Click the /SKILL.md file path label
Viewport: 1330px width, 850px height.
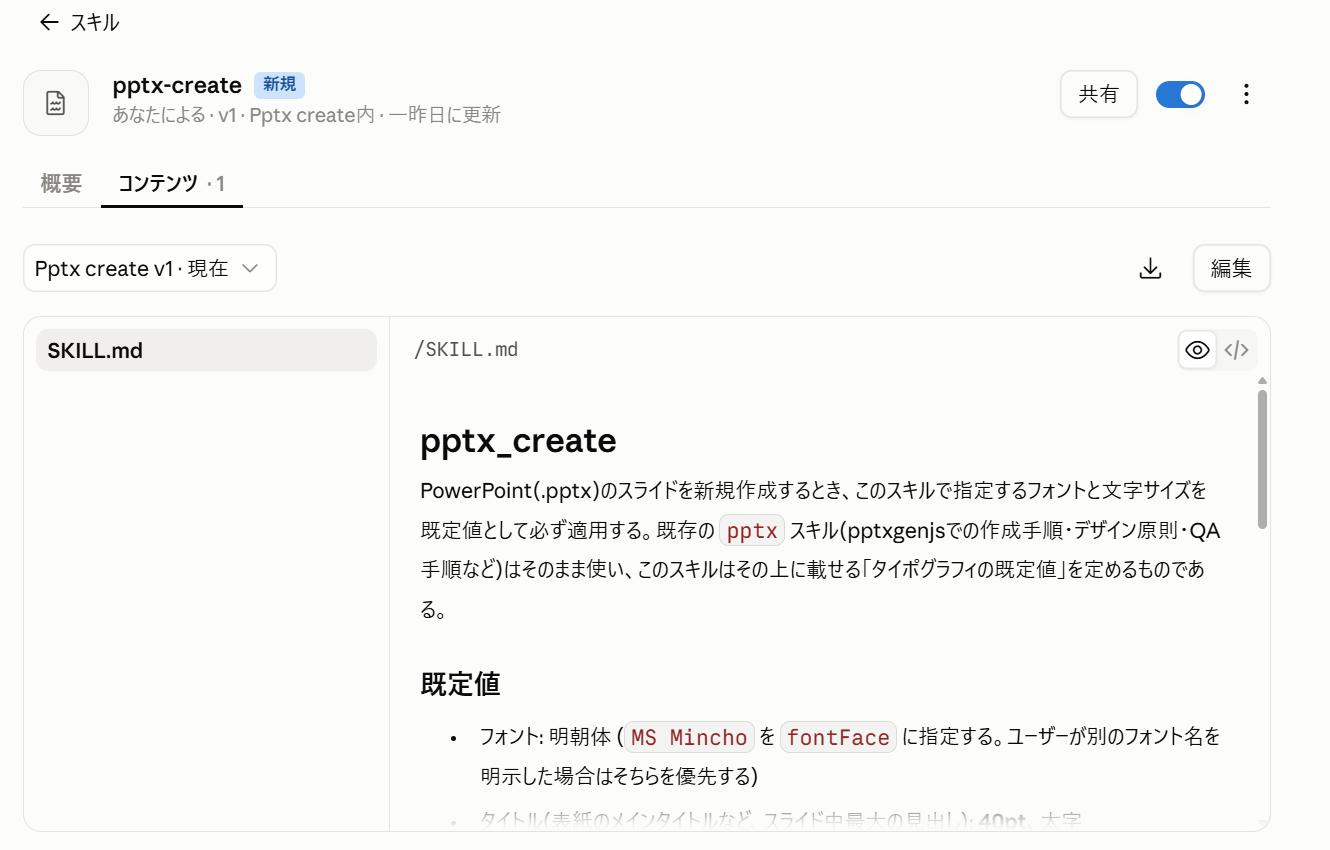(466, 349)
